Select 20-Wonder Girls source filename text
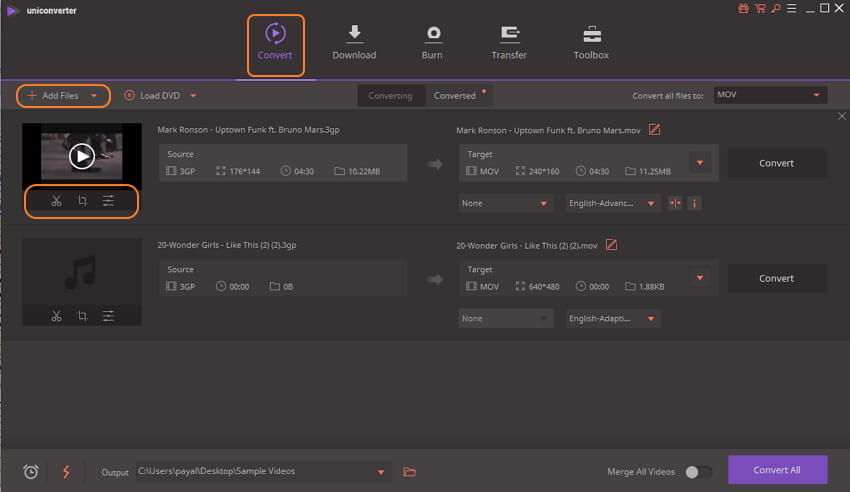This screenshot has width=850, height=492. (227, 245)
